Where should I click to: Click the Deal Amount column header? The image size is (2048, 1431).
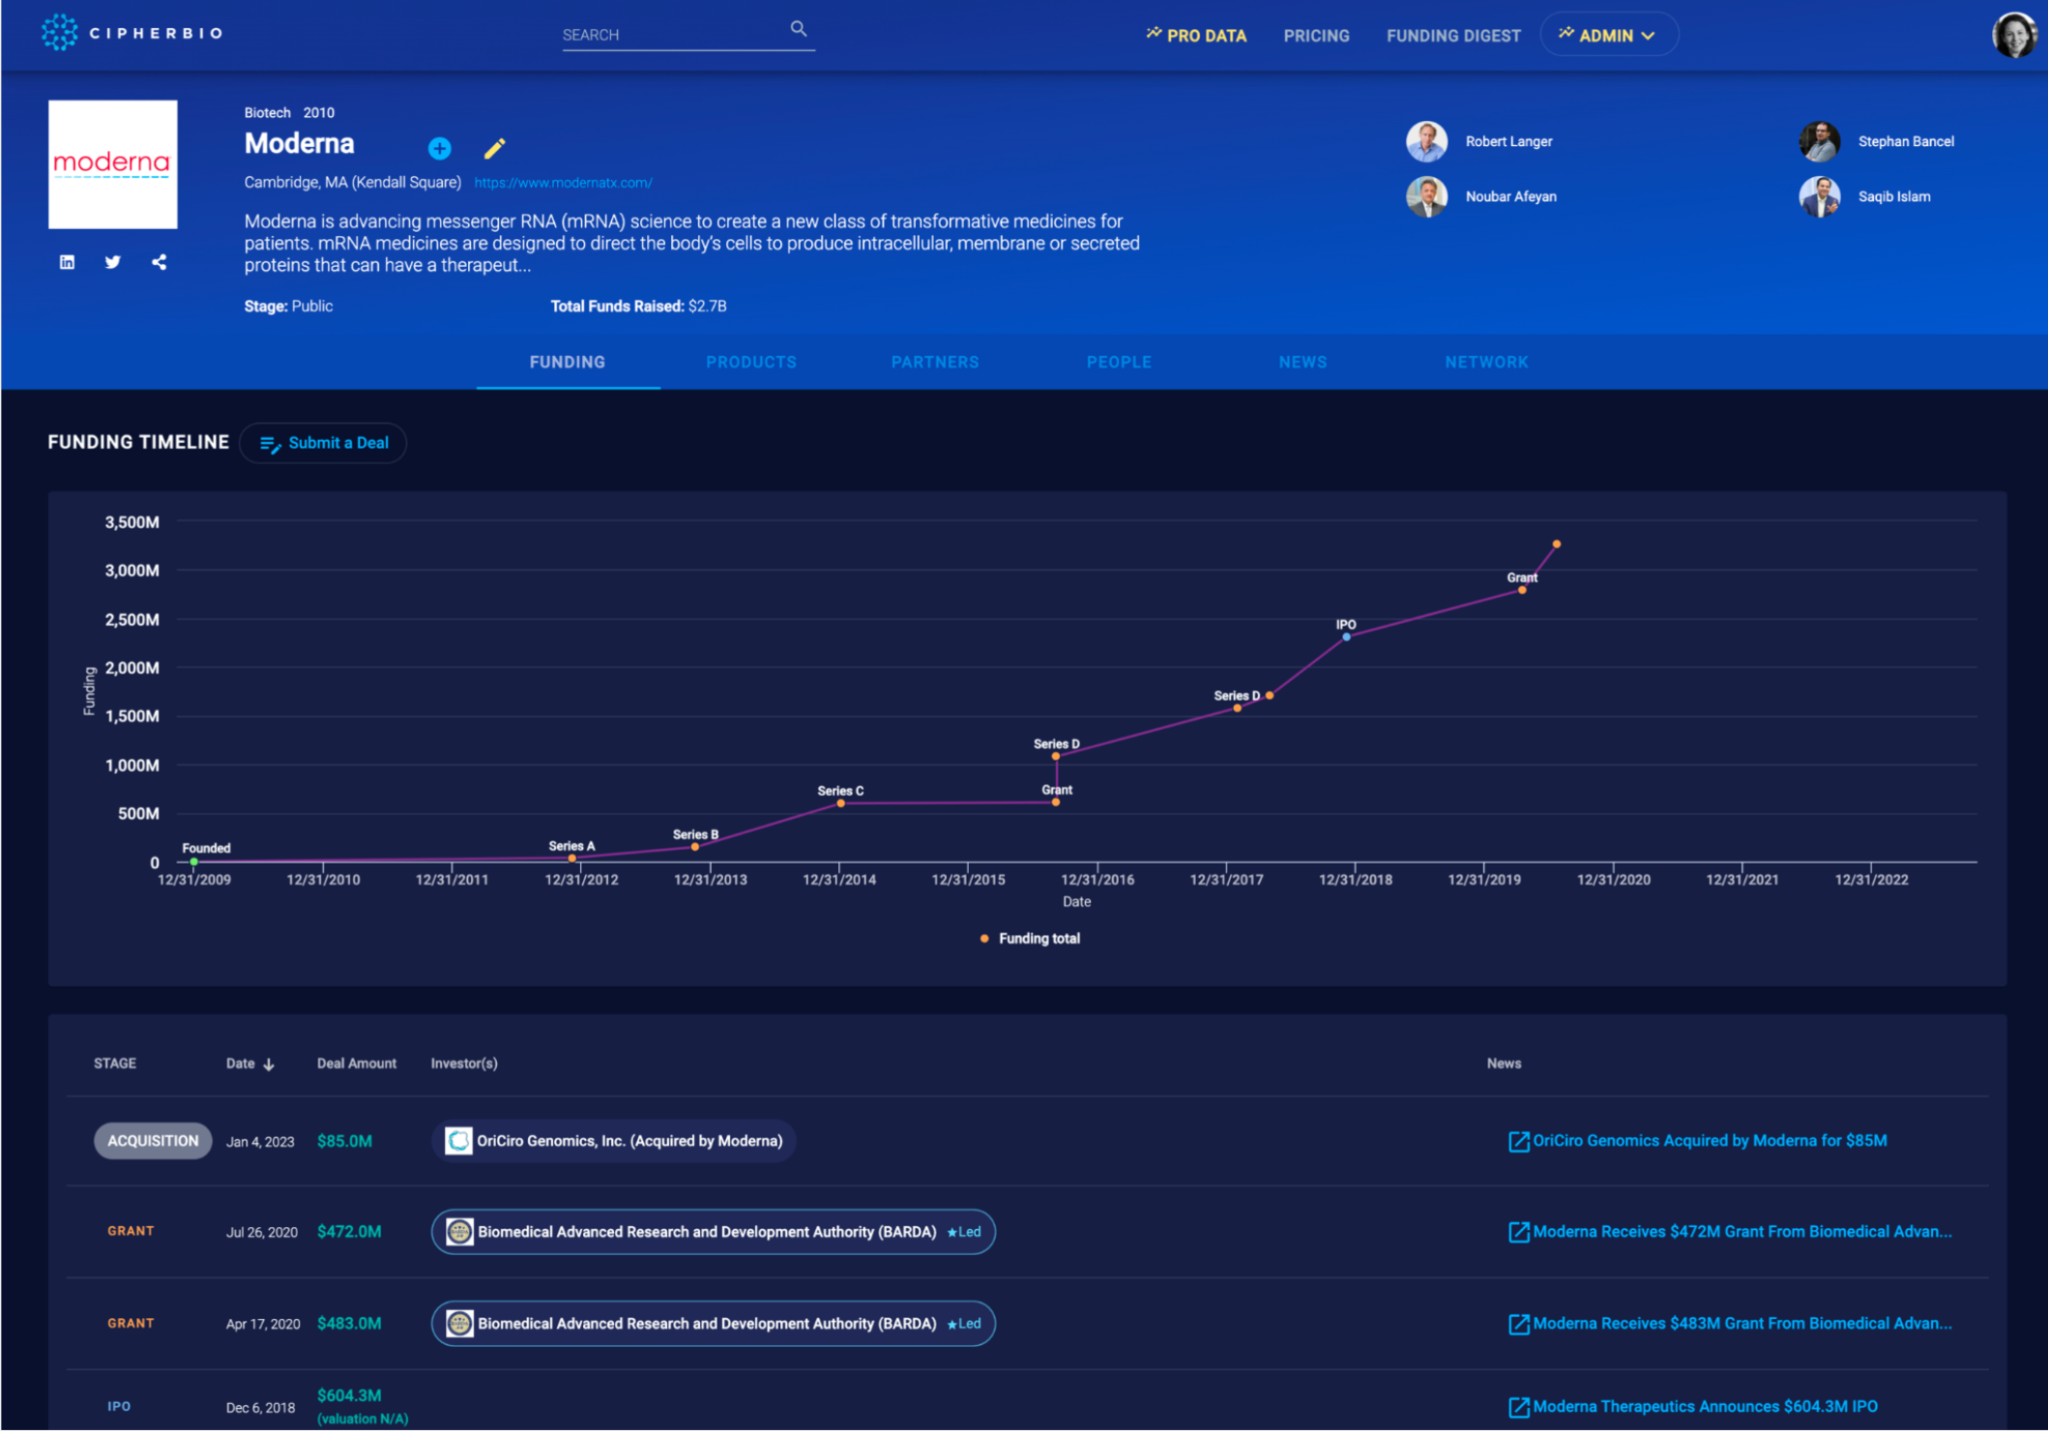(356, 1064)
